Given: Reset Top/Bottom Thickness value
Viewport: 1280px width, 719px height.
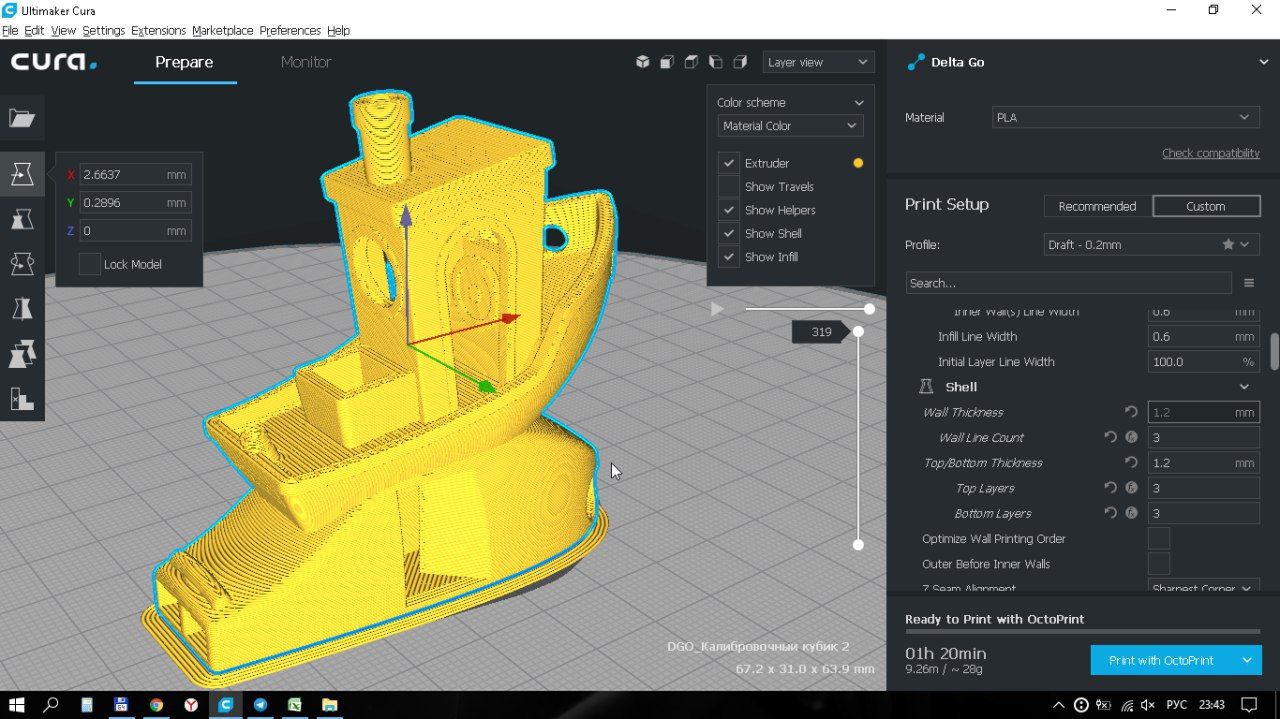Looking at the screenshot, I should coord(1131,463).
